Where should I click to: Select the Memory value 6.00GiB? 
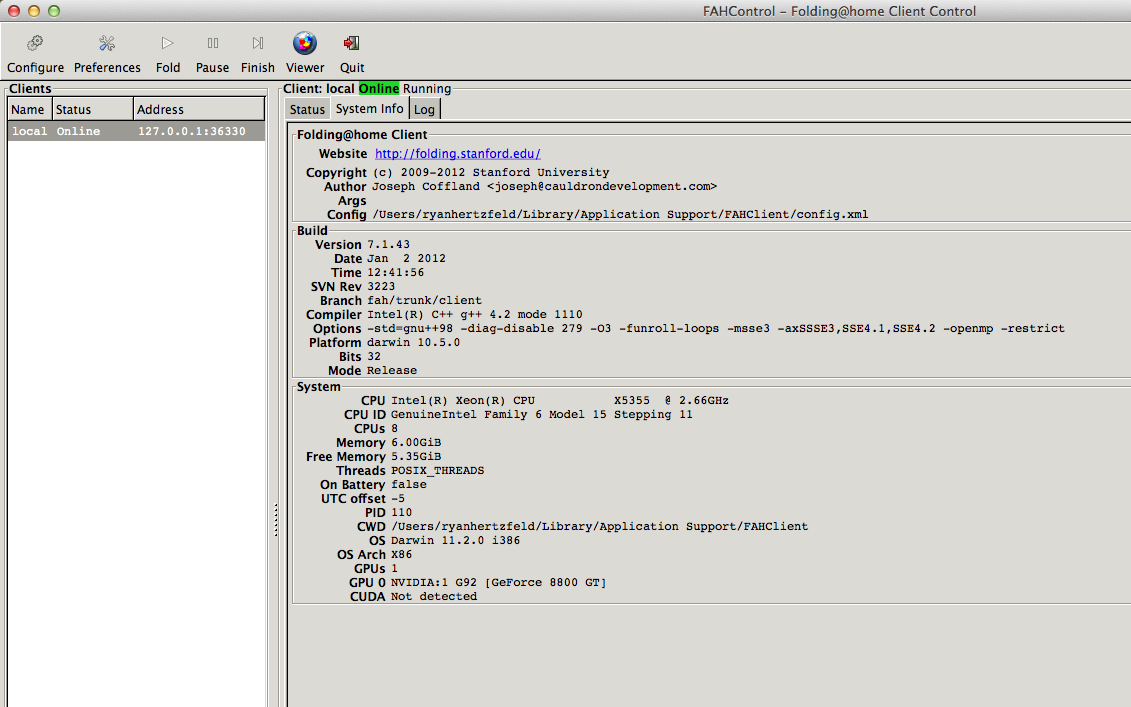tap(416, 442)
